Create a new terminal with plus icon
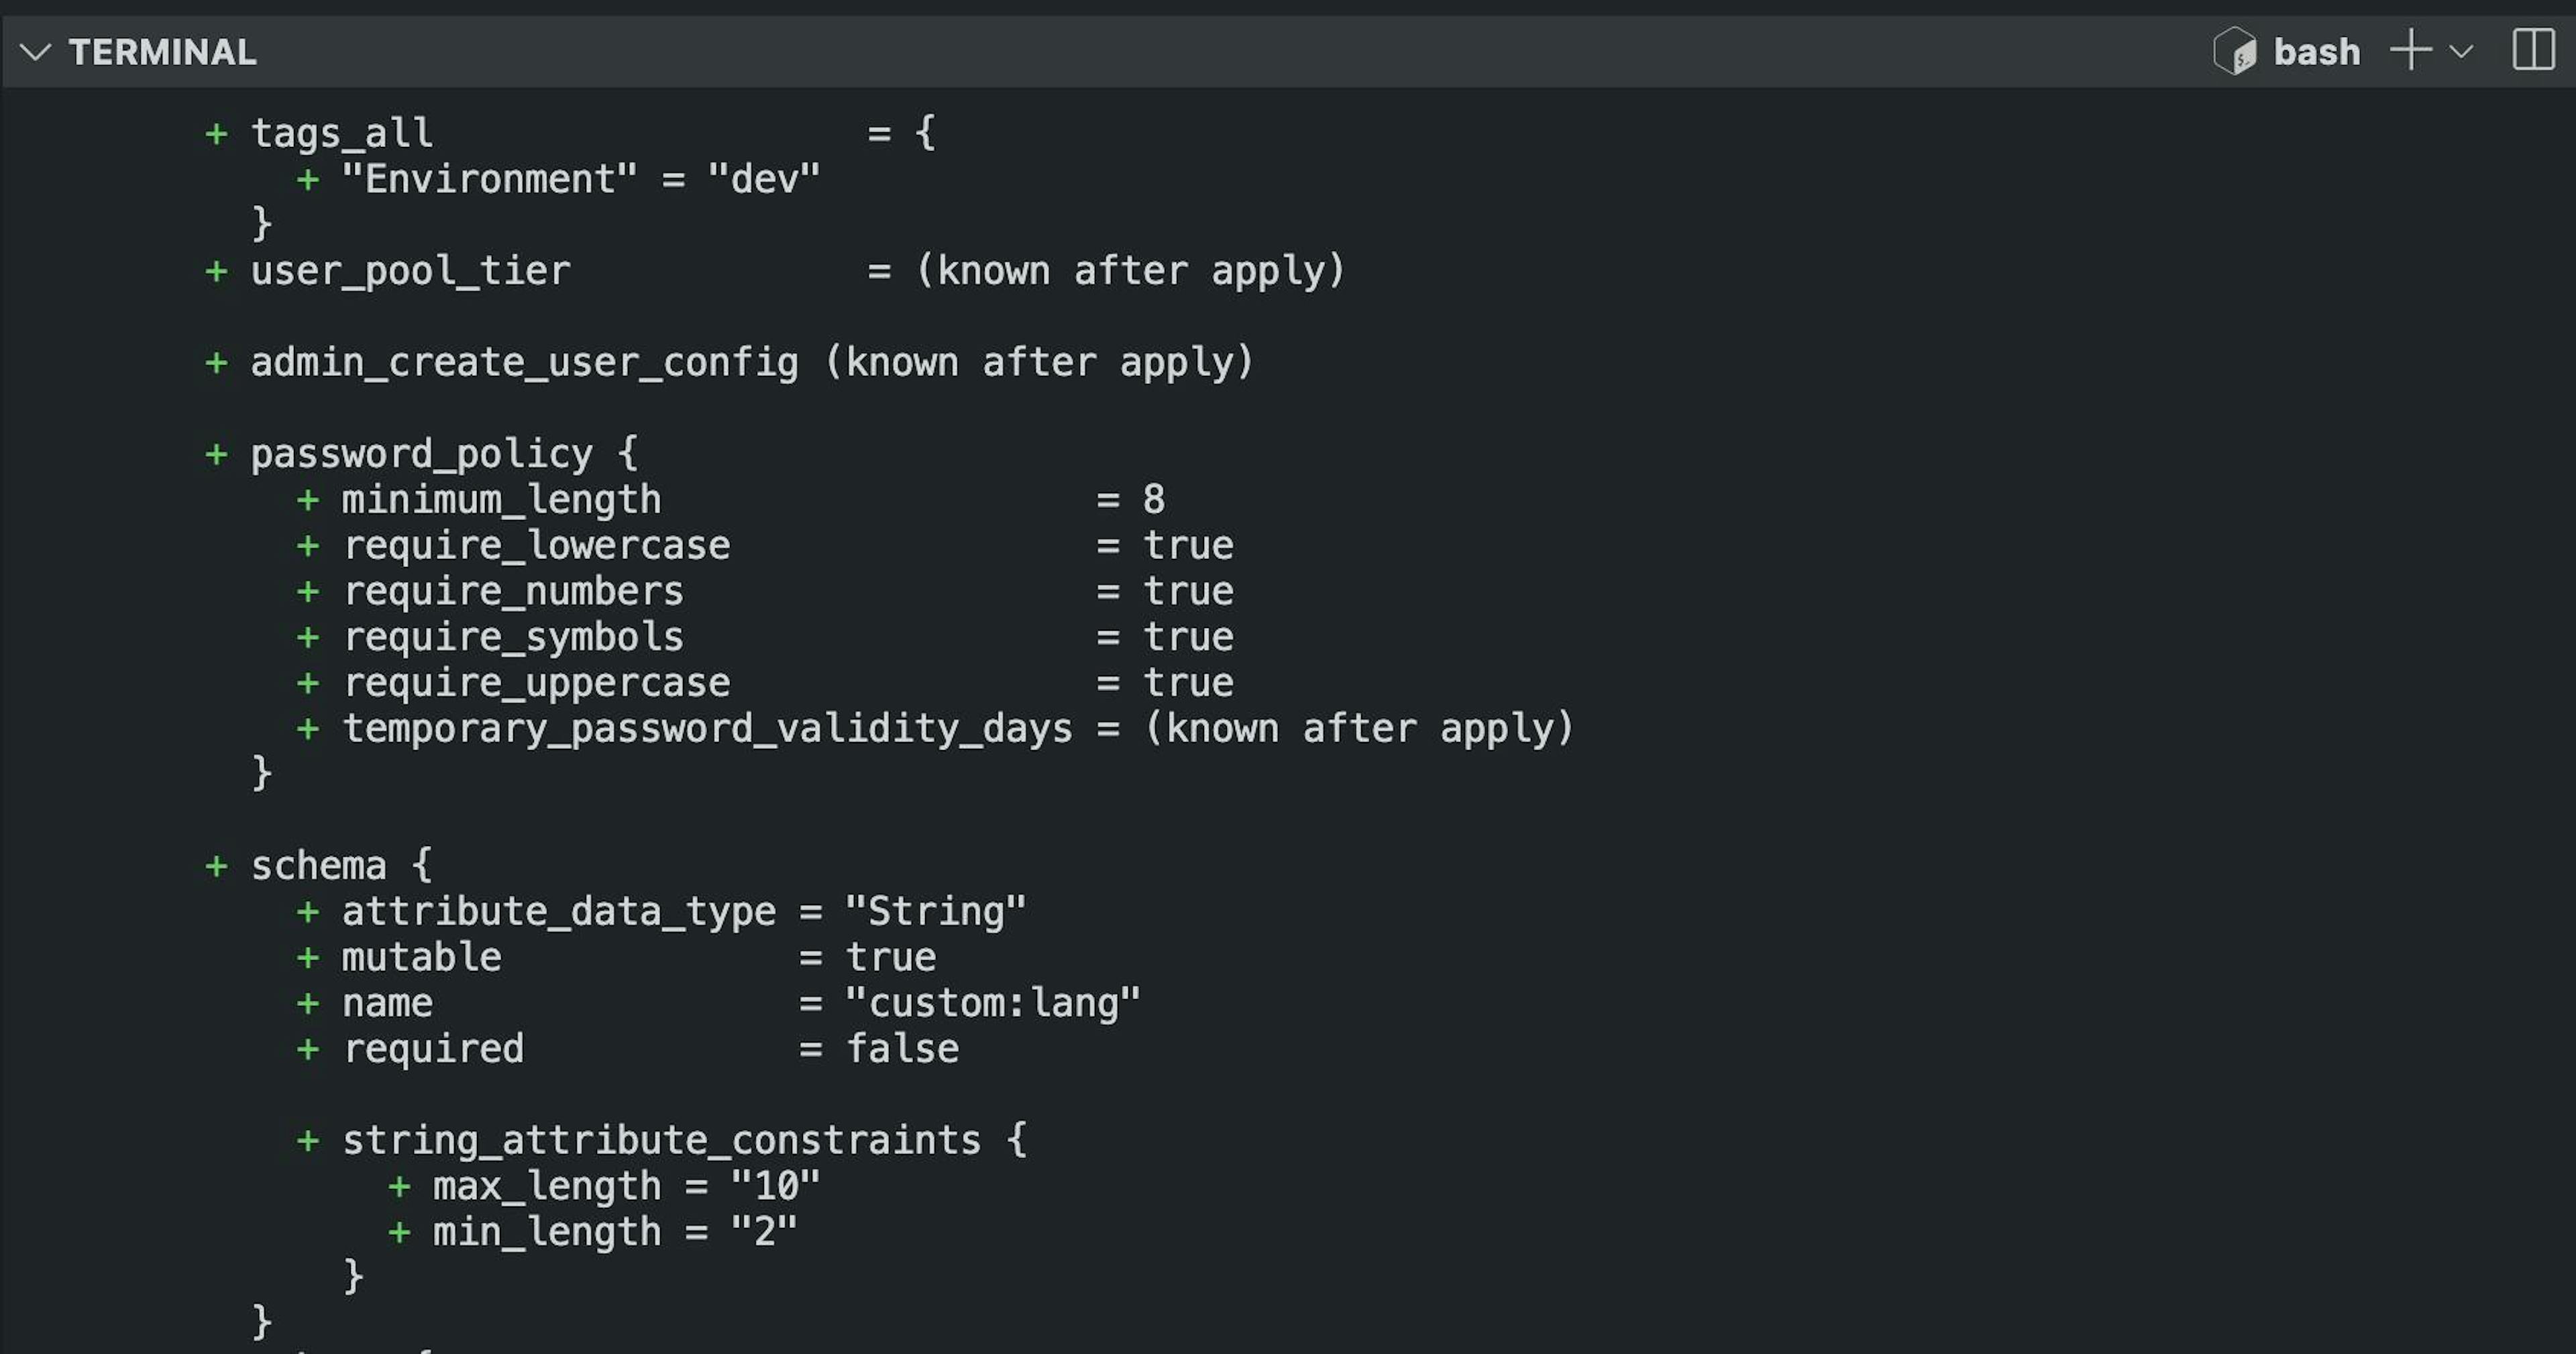Screen dimensions: 2576x1354 coord(2410,50)
